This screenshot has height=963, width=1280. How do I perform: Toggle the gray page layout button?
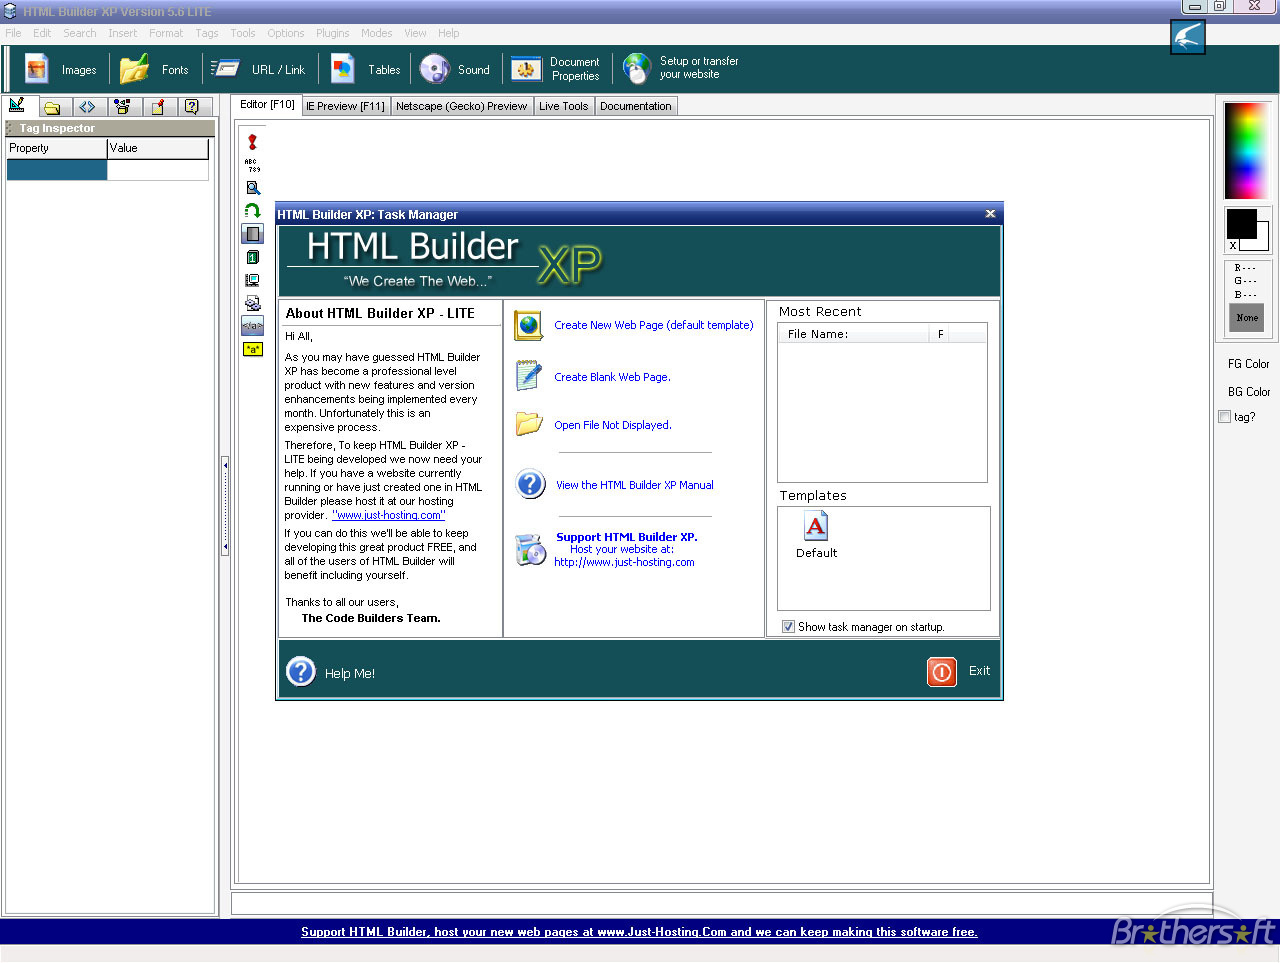pos(253,234)
